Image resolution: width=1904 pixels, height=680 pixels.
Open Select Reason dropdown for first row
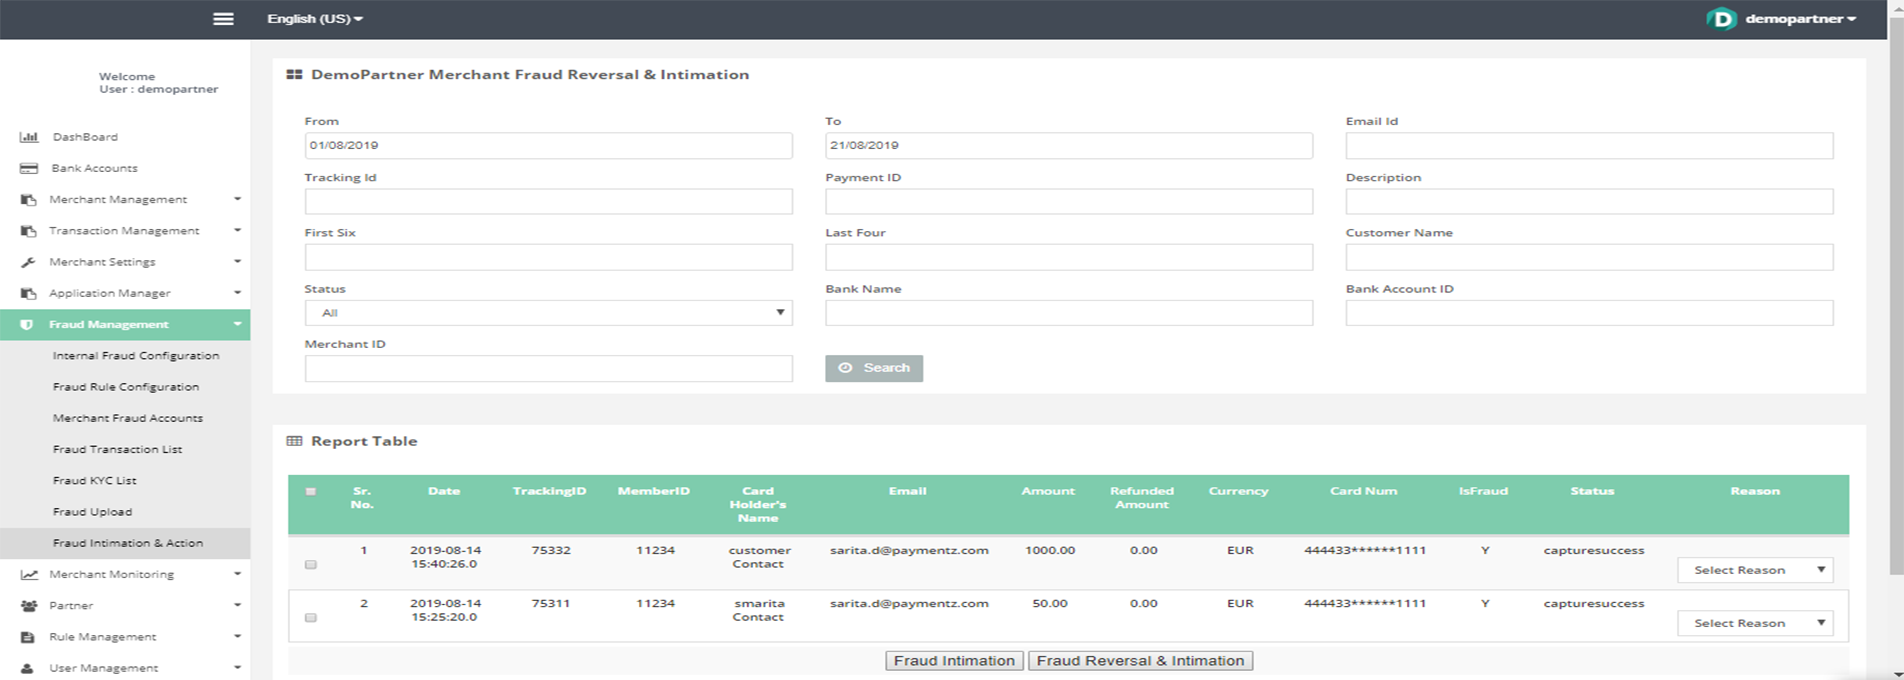point(1755,570)
